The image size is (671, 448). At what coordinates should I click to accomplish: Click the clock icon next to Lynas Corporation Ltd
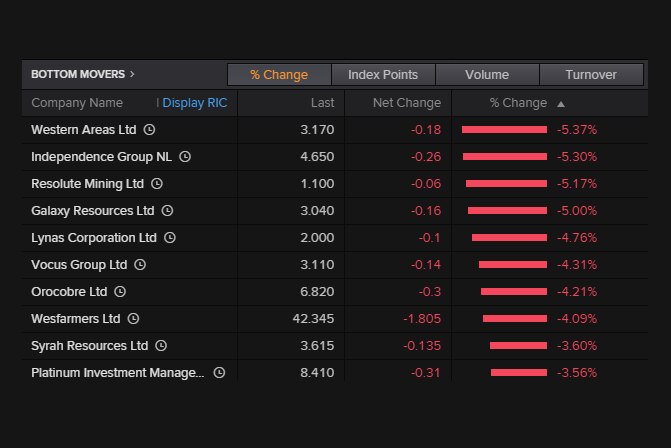170,237
